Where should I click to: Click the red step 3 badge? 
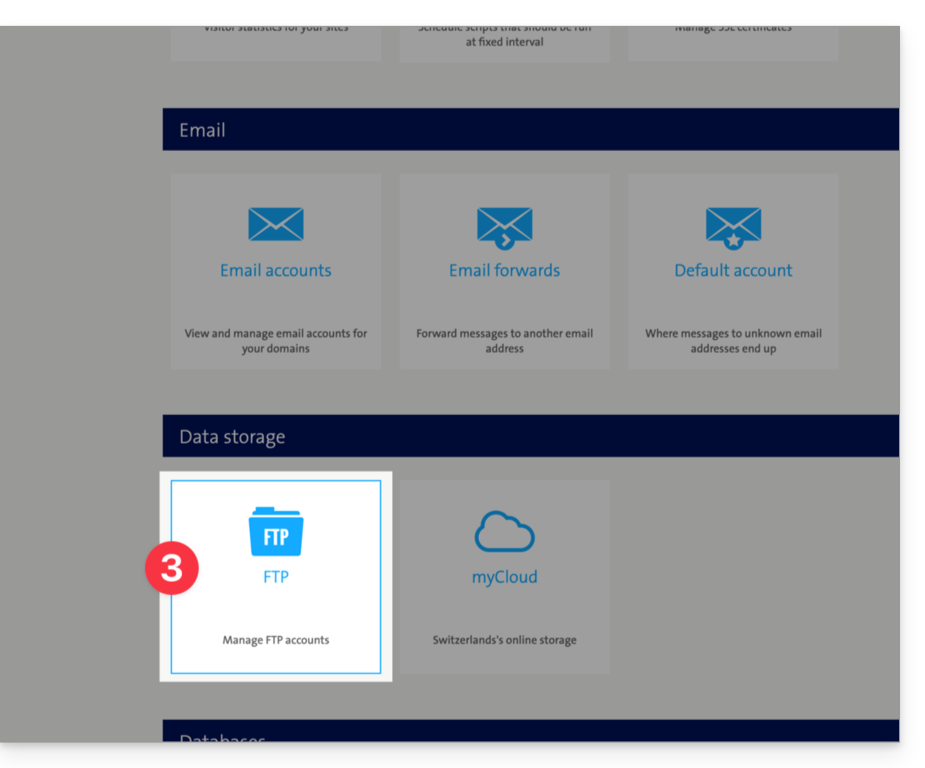pos(171,569)
